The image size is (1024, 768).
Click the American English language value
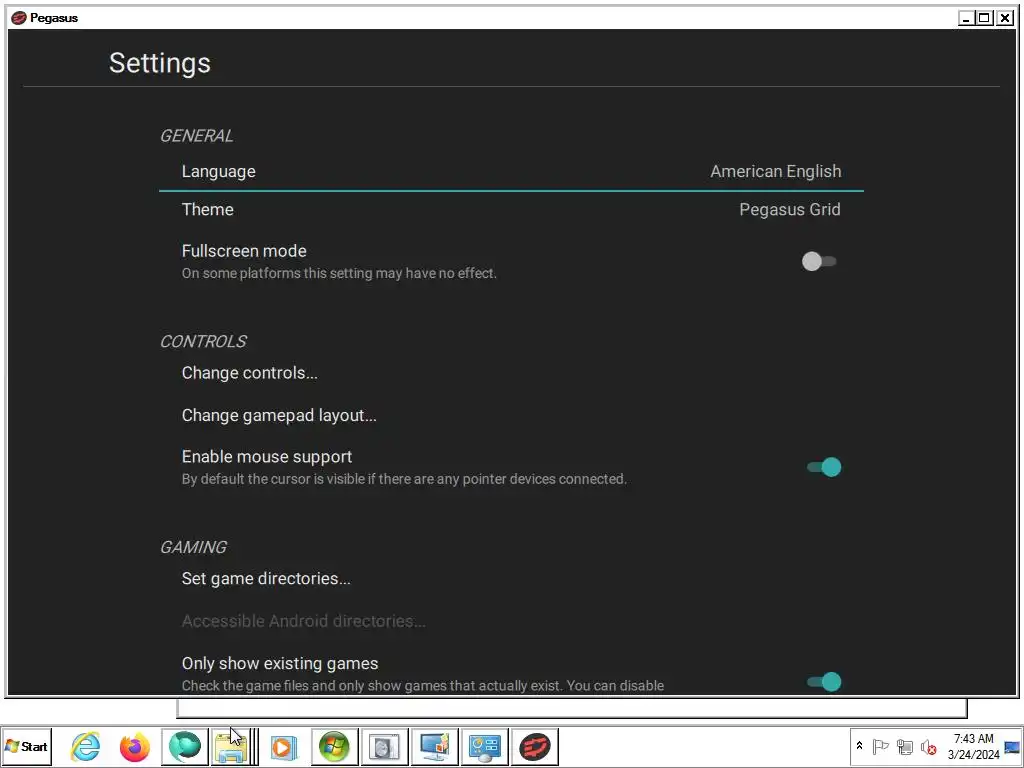pyautogui.click(x=776, y=172)
